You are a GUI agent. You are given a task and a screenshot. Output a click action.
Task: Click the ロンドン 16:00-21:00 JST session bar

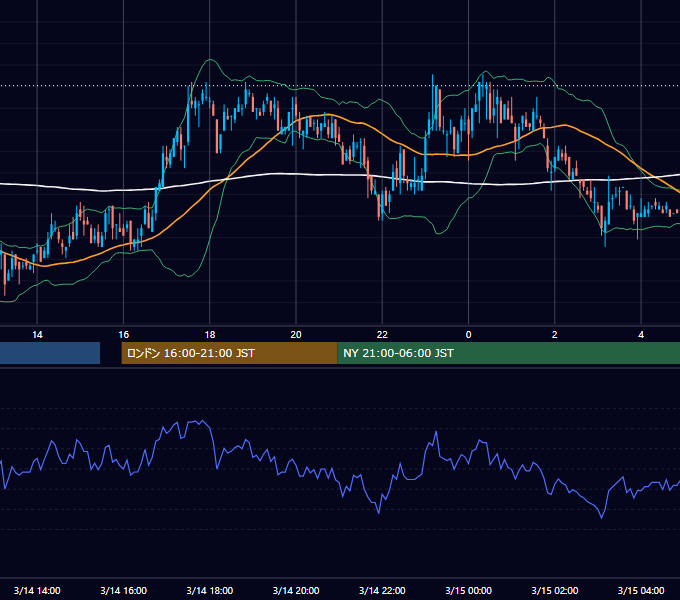229,353
